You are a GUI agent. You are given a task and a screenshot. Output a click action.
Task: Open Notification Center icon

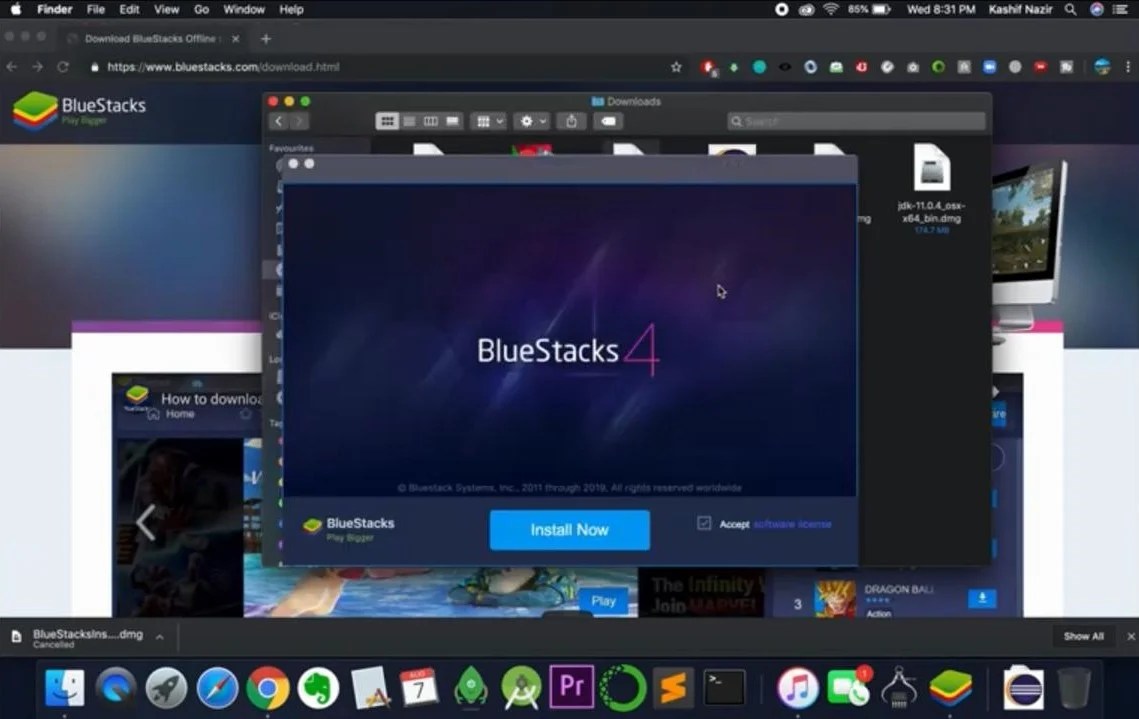click(1122, 9)
